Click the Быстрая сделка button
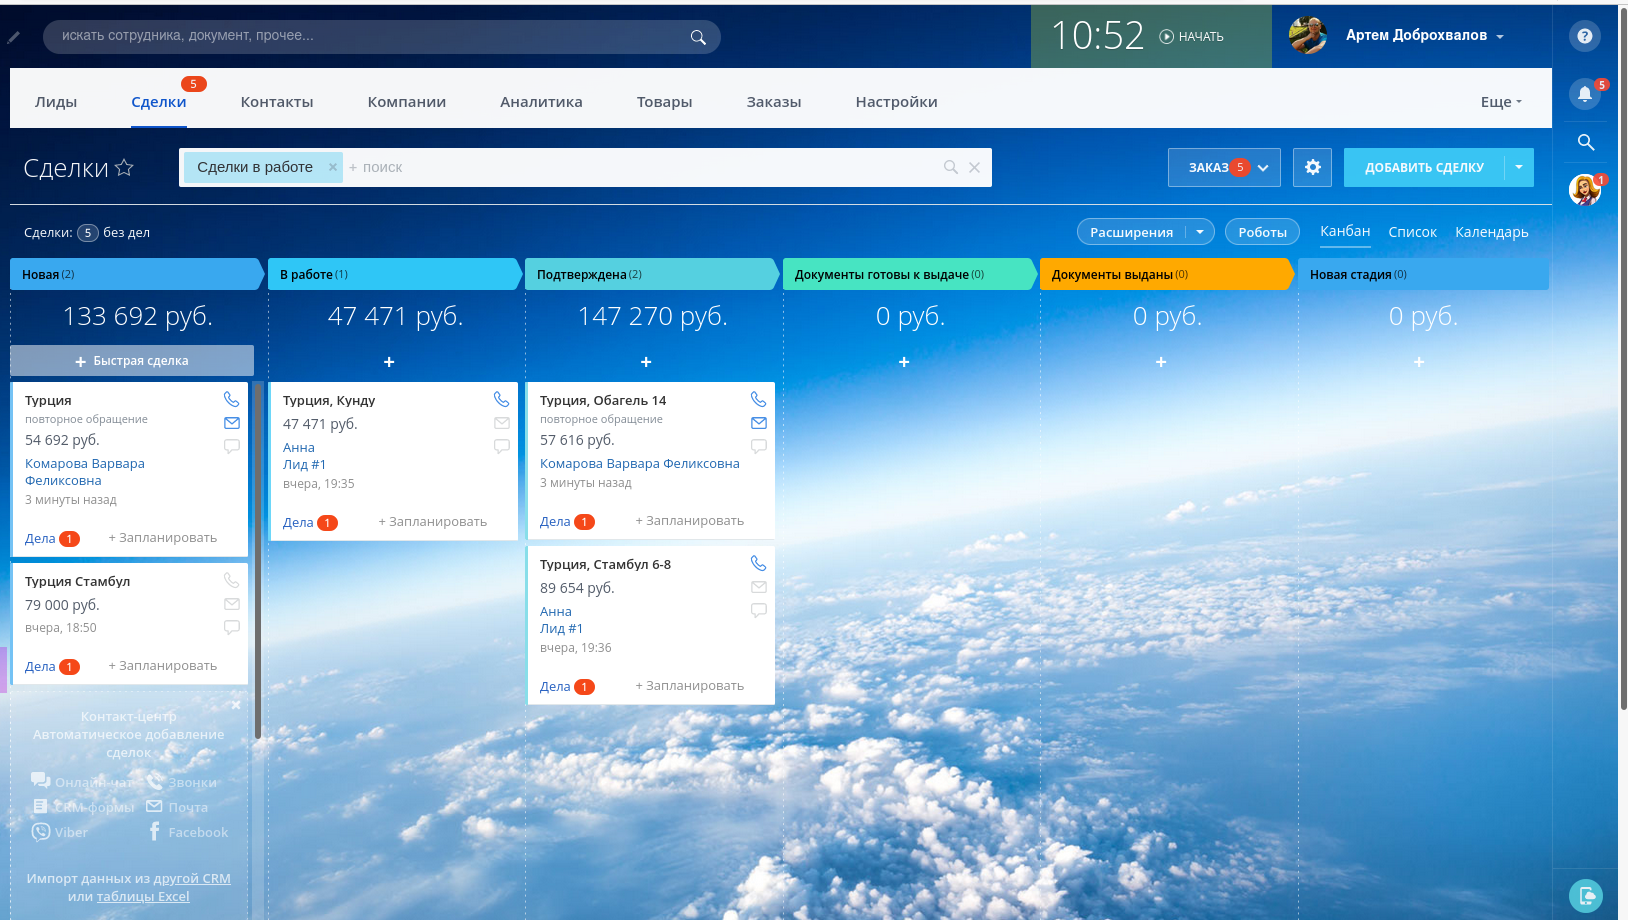 tap(132, 361)
